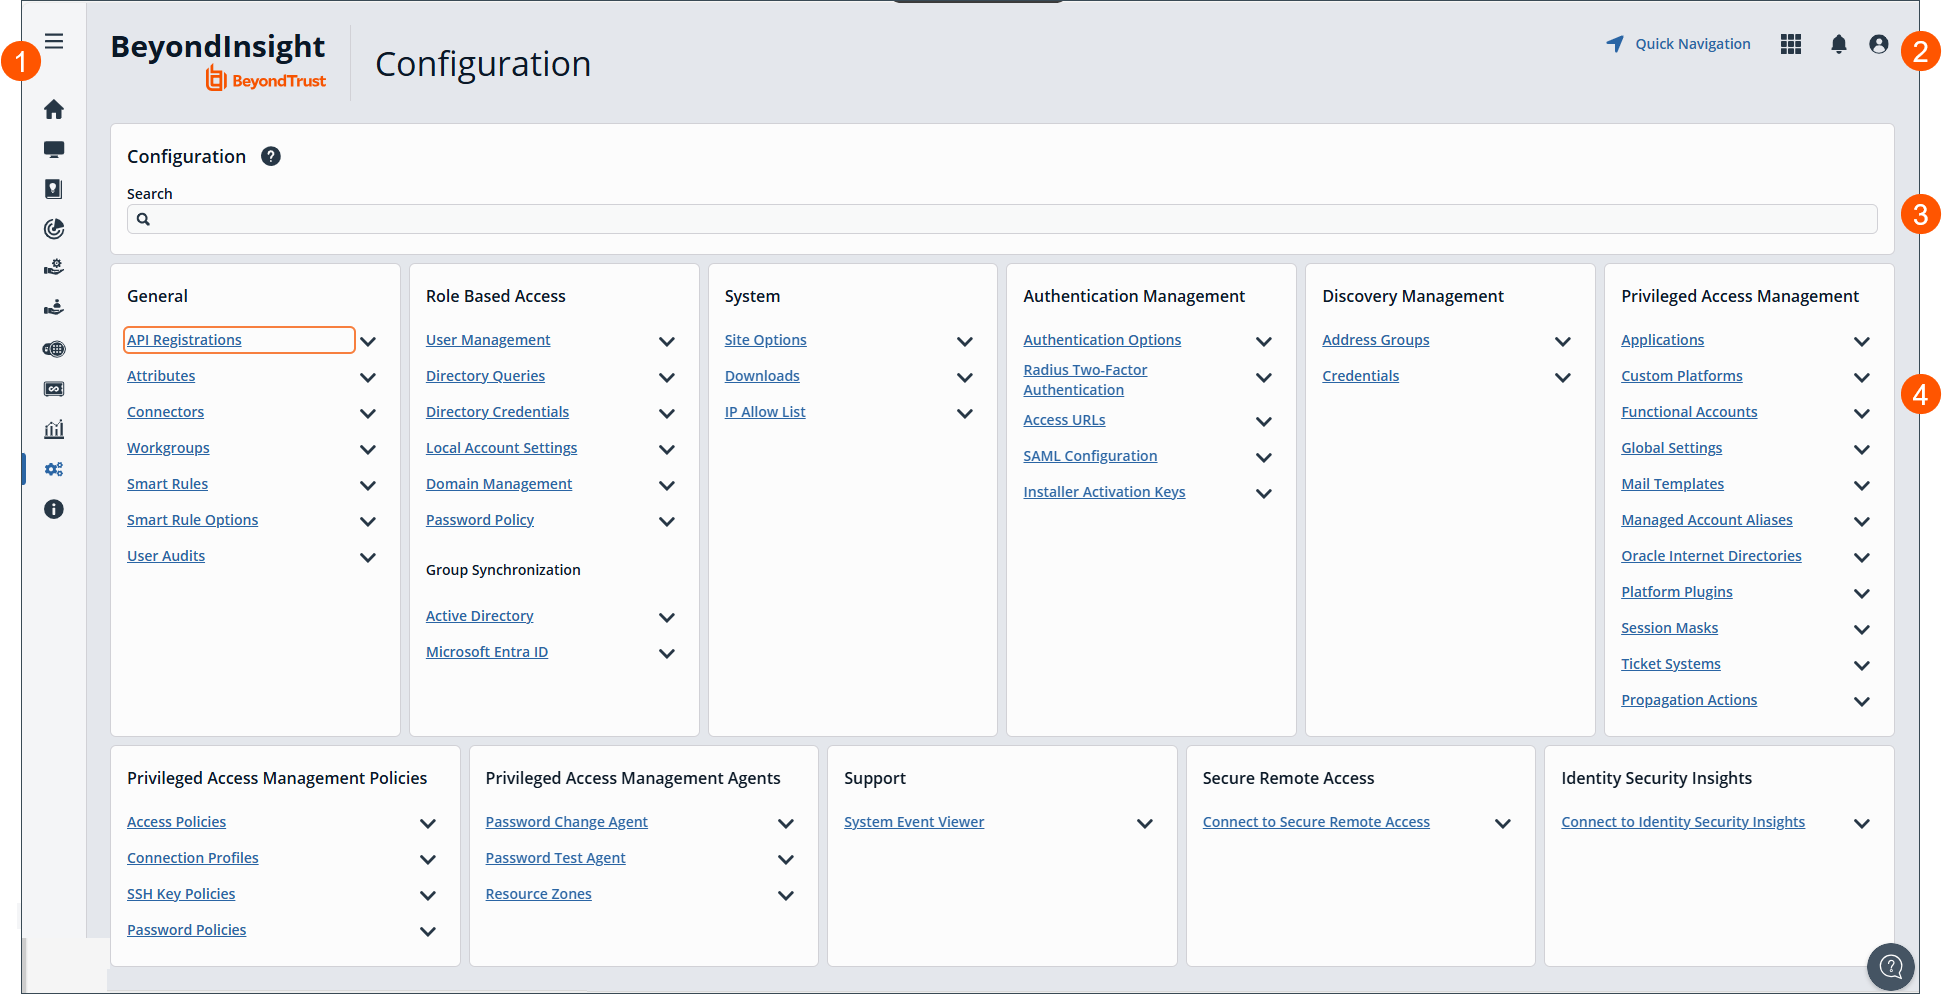Screen dimensions: 1942x994
Task: Expand the Connectors chevron
Action: pyautogui.click(x=368, y=413)
